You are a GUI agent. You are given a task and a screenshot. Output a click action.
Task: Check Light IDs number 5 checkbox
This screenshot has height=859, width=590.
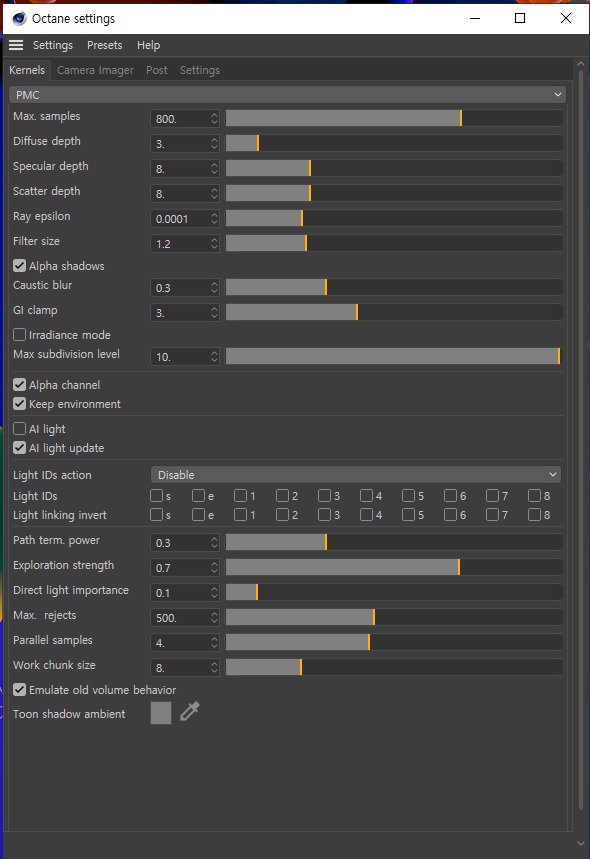click(x=408, y=496)
